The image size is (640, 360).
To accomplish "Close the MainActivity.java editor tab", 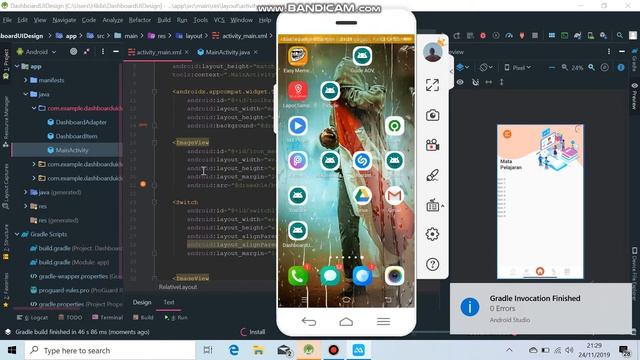I will click(x=256, y=52).
